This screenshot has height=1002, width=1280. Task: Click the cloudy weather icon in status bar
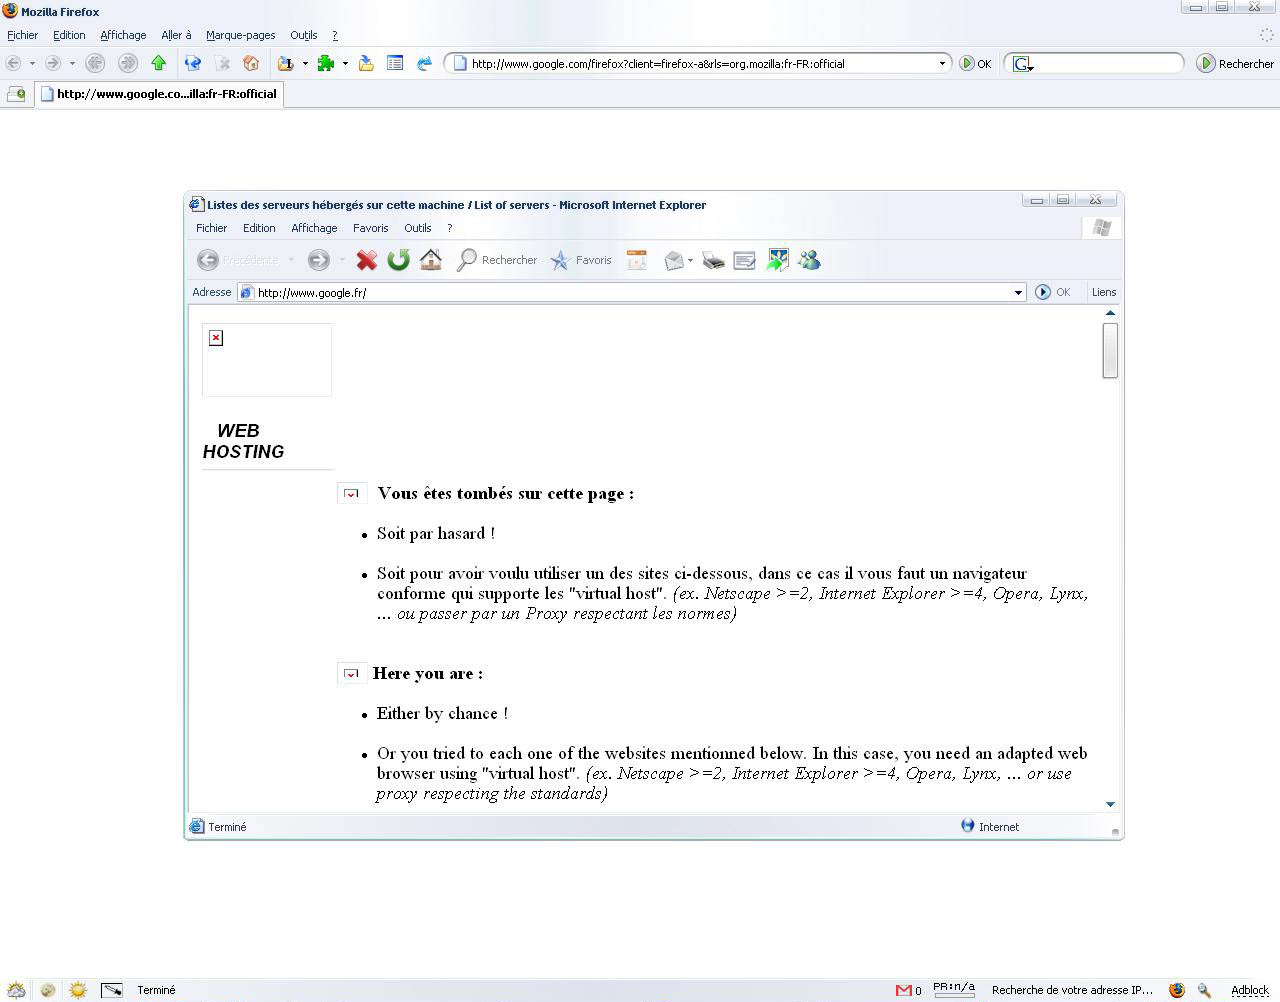point(16,990)
